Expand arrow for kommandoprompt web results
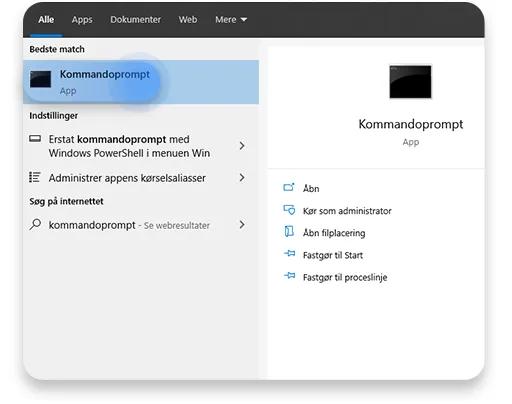The height and width of the screenshot is (404, 512). coord(242,225)
